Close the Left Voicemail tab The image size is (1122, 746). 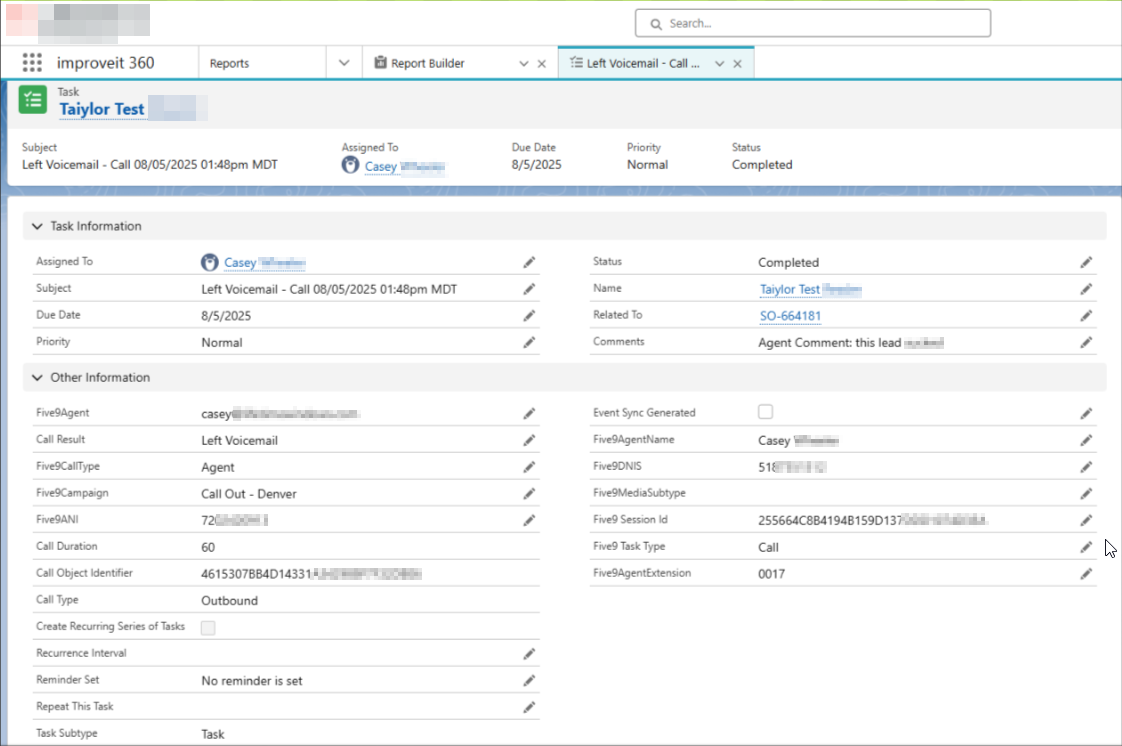pyautogui.click(x=738, y=64)
